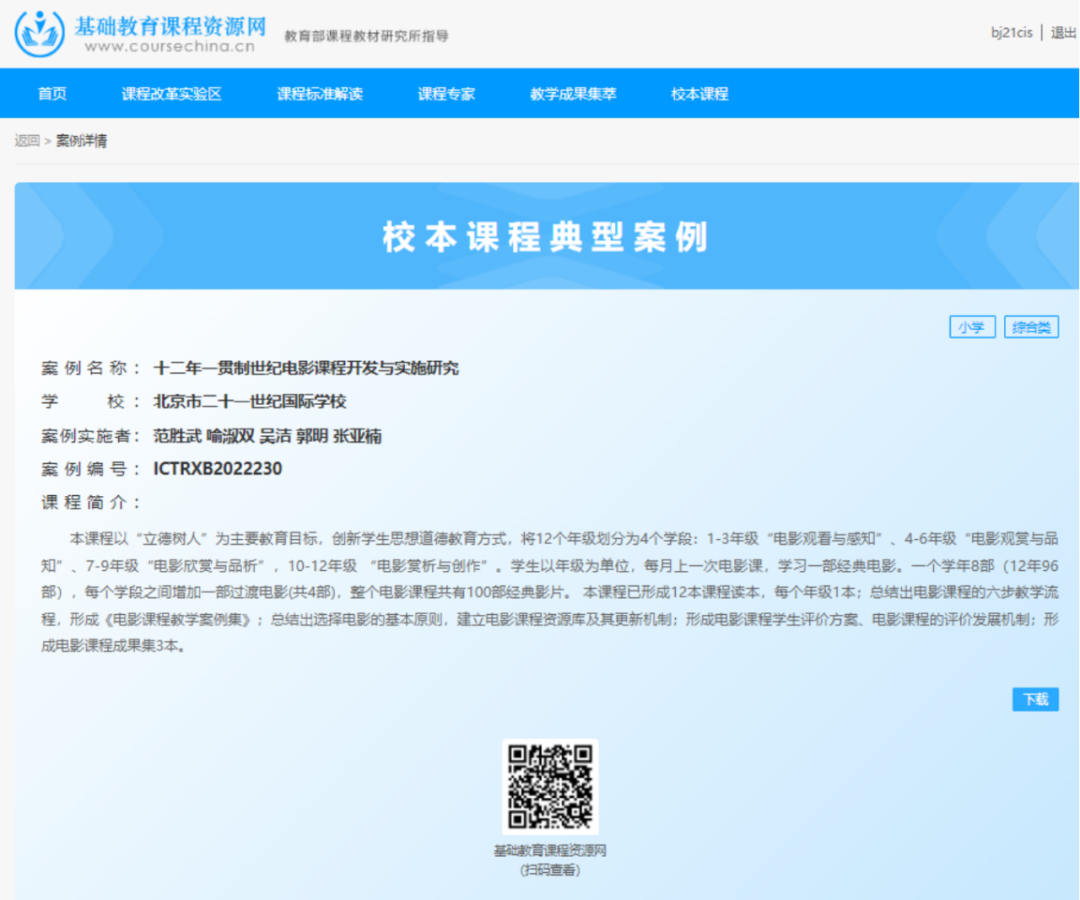Screen dimensions: 1080x900
Task: Click the bj21cis username link
Action: [x=1011, y=32]
